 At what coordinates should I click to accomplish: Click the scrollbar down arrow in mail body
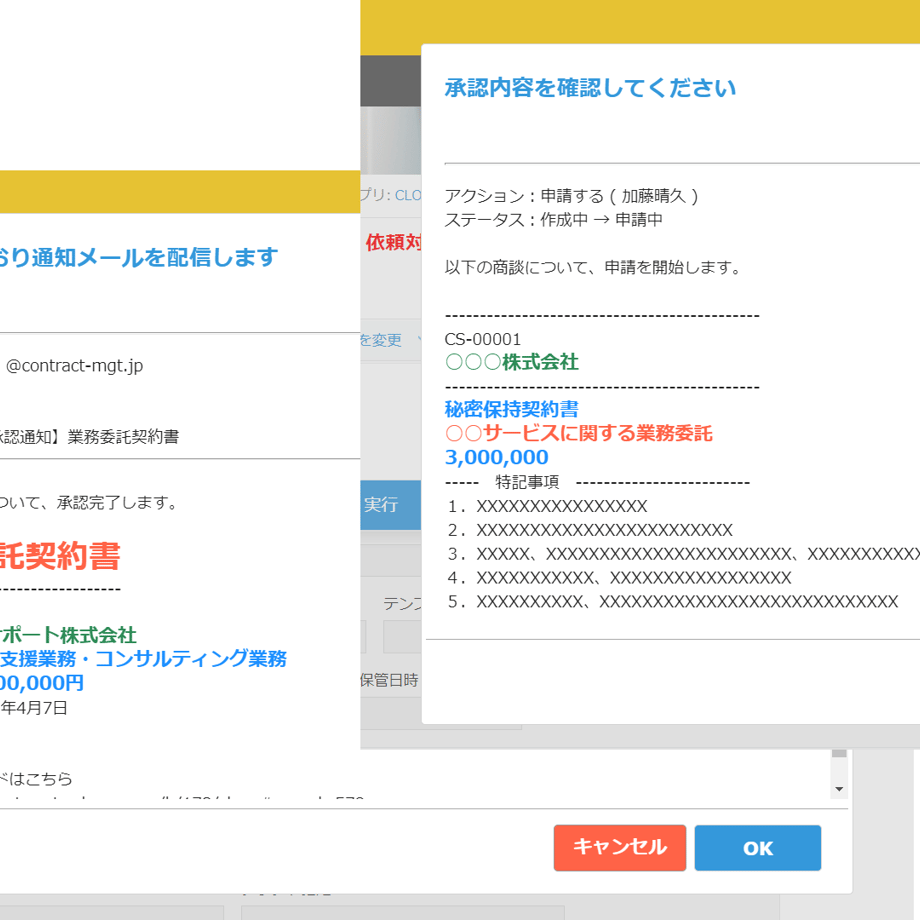[x=839, y=789]
